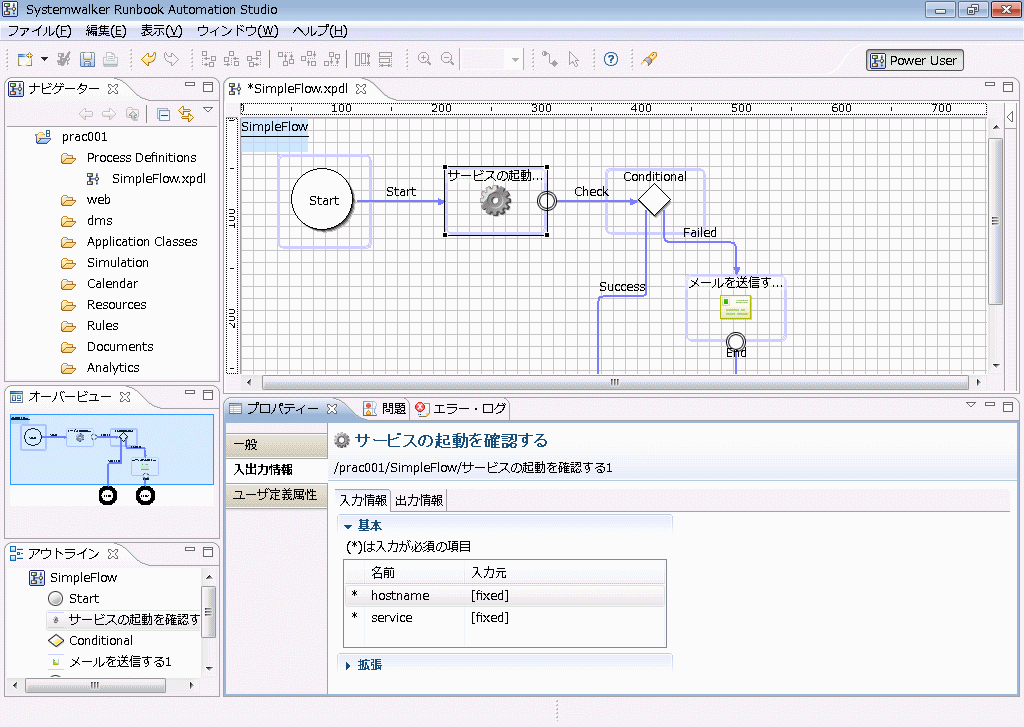
Task: Close the オーバービュー view
Action: 125,396
